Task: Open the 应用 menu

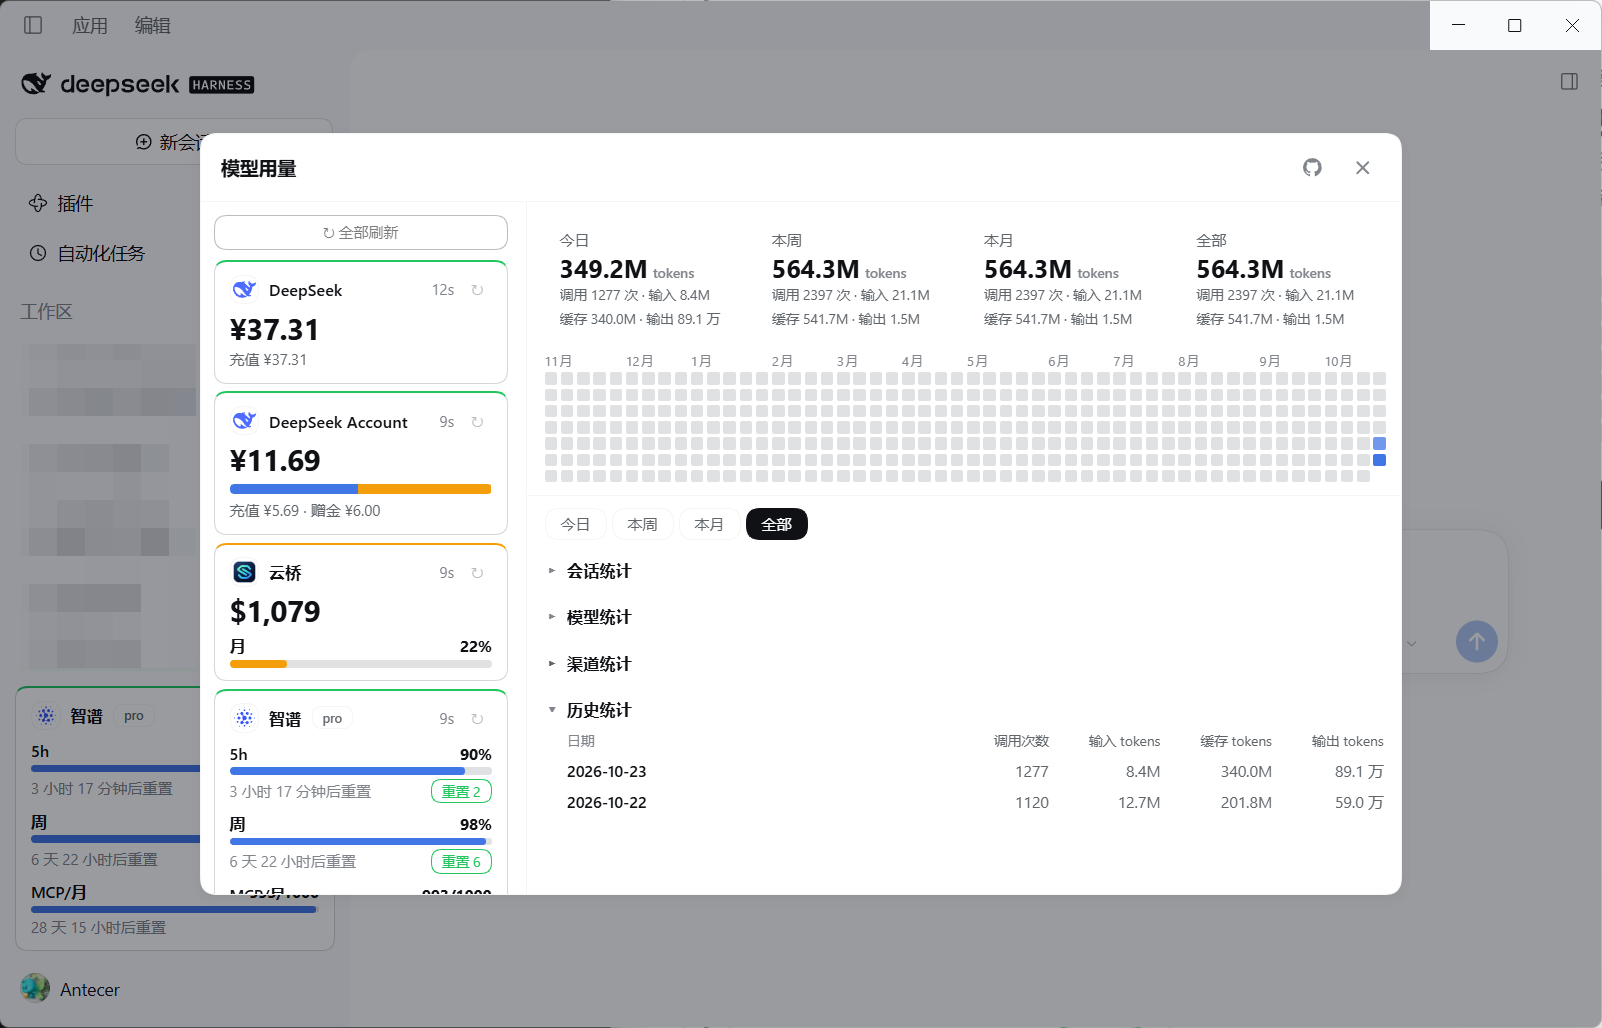Action: pyautogui.click(x=90, y=25)
